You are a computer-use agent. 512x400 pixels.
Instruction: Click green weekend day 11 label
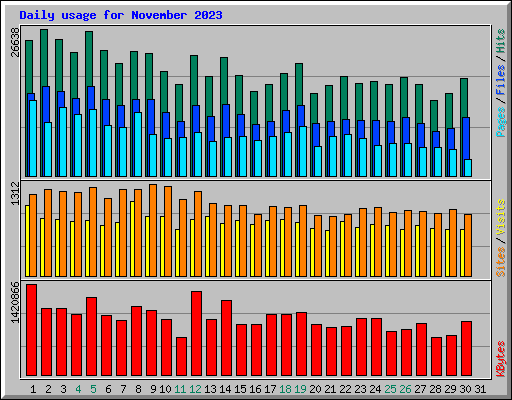pos(180,389)
